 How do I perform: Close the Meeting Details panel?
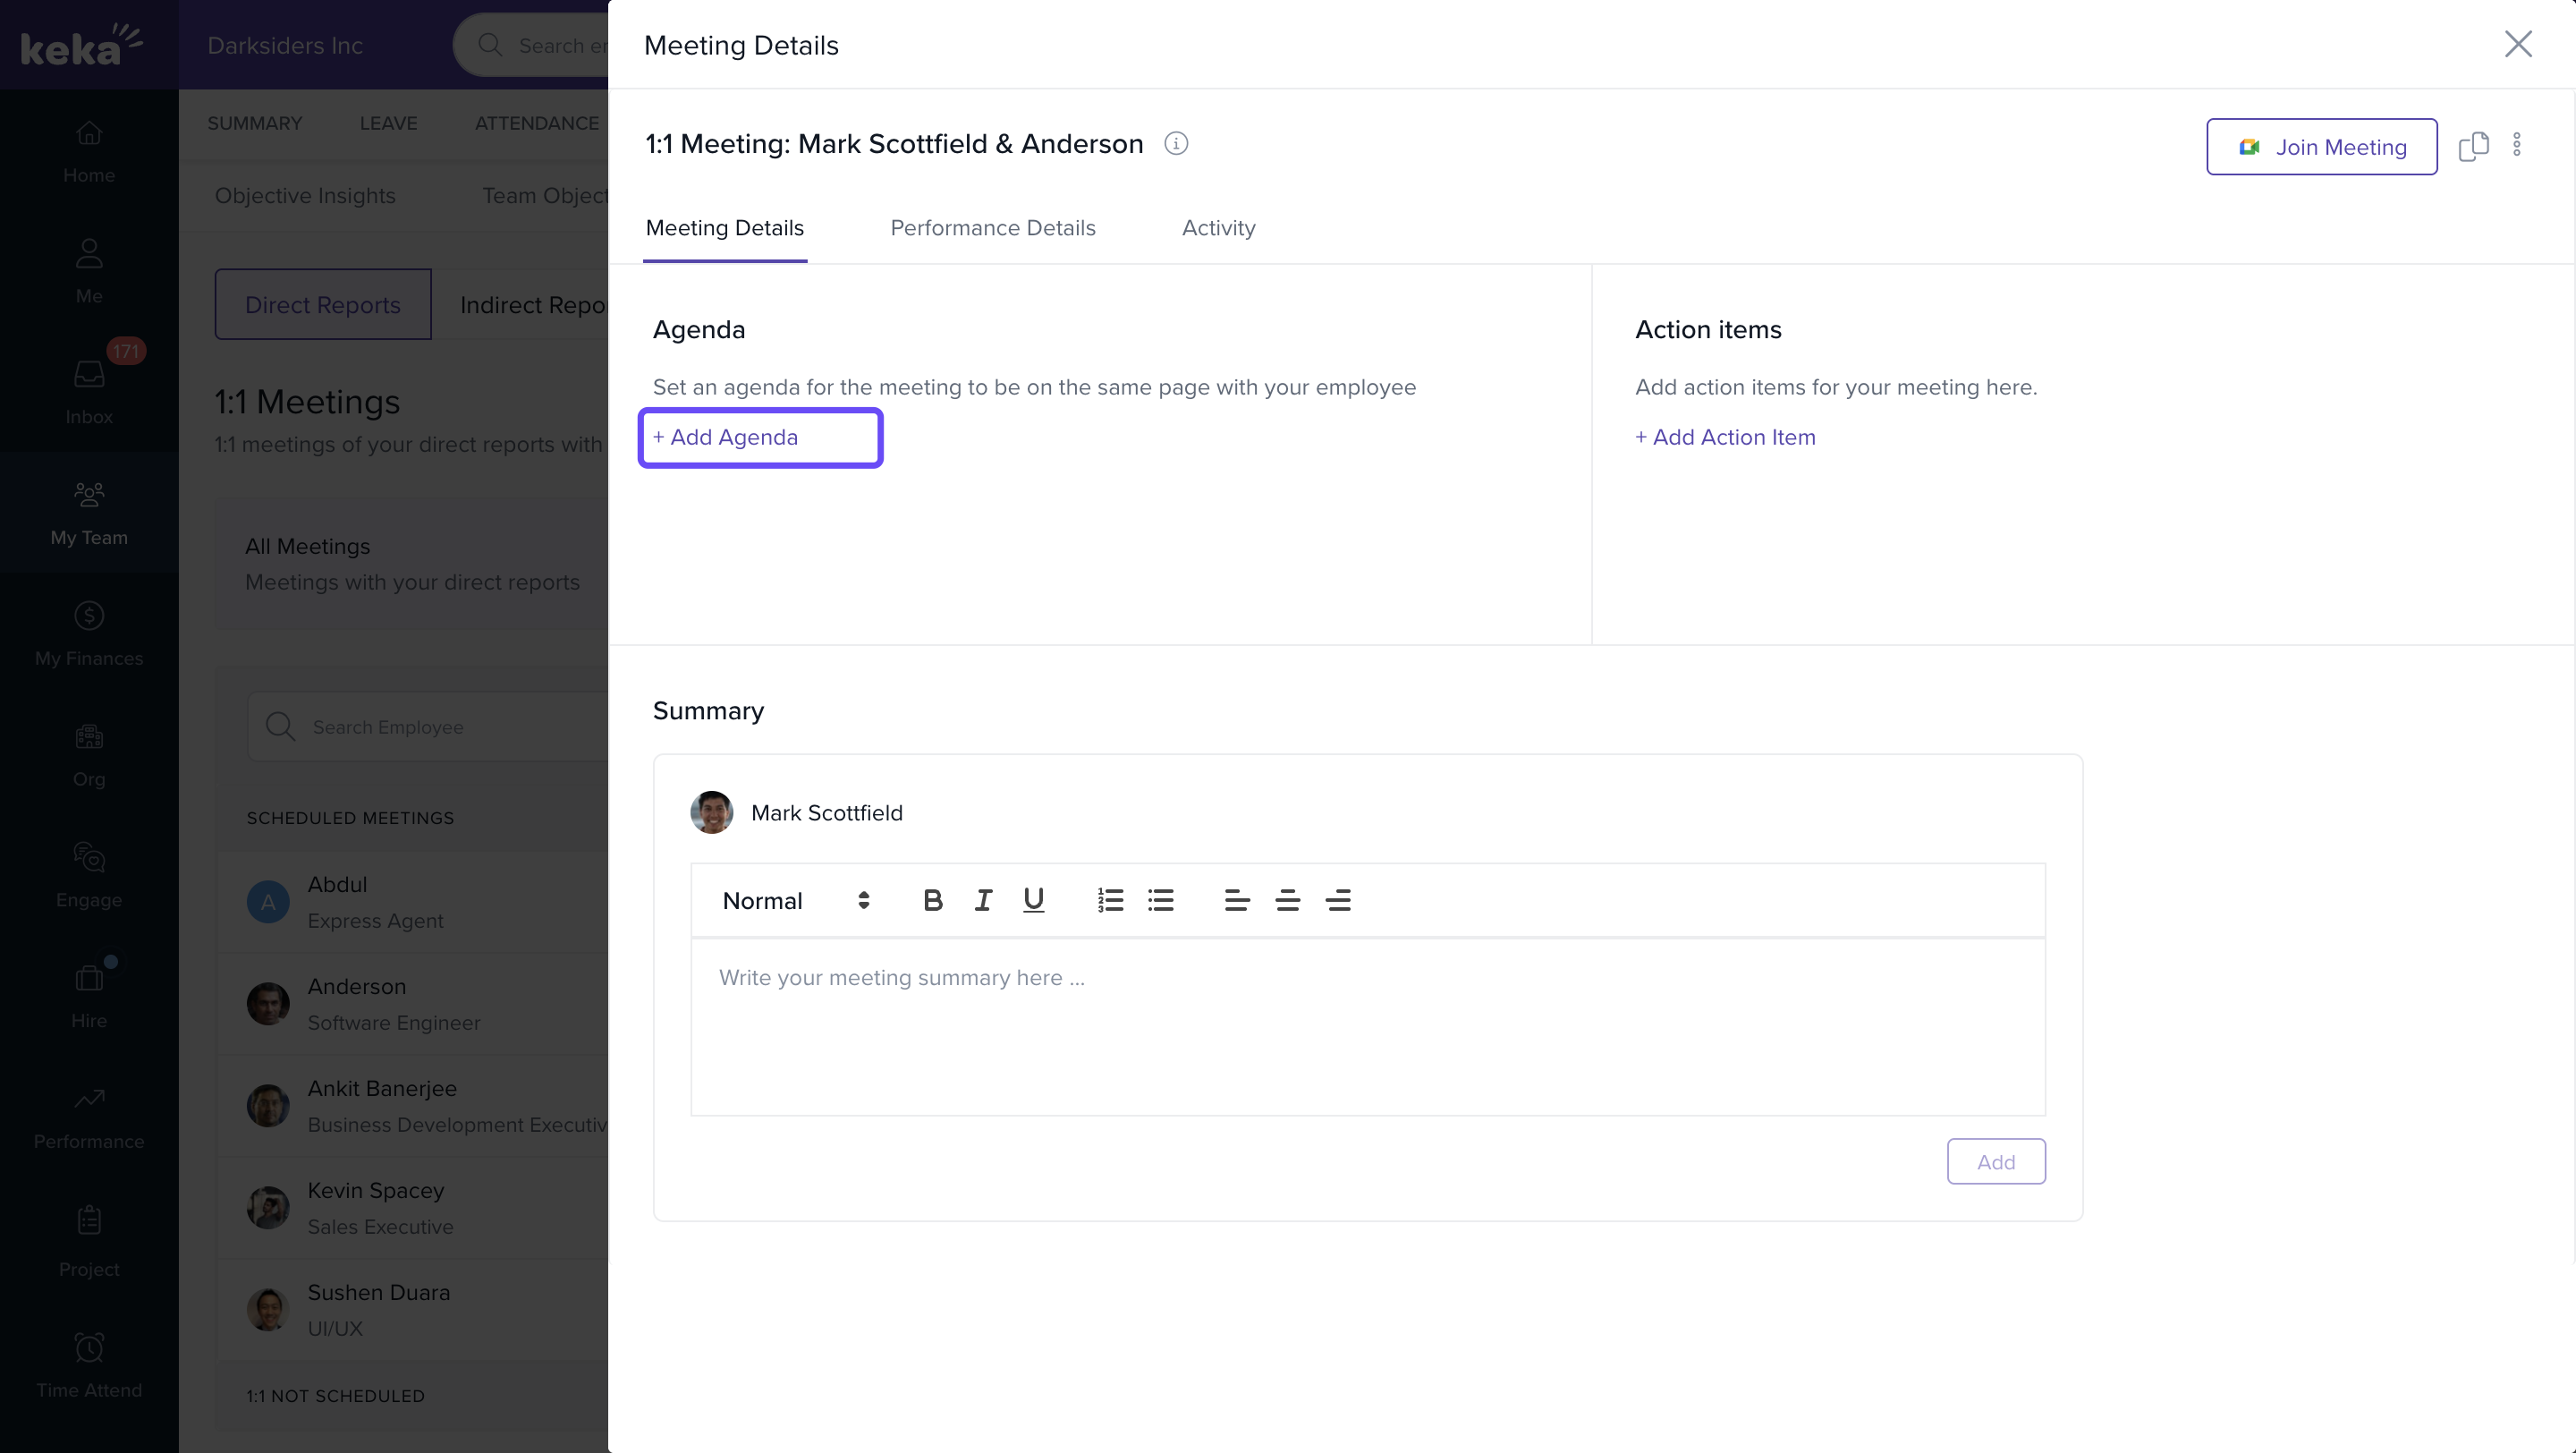(x=2517, y=44)
